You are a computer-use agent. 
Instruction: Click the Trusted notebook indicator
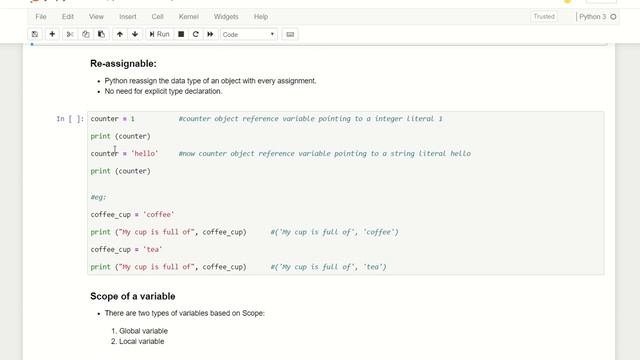tap(544, 17)
